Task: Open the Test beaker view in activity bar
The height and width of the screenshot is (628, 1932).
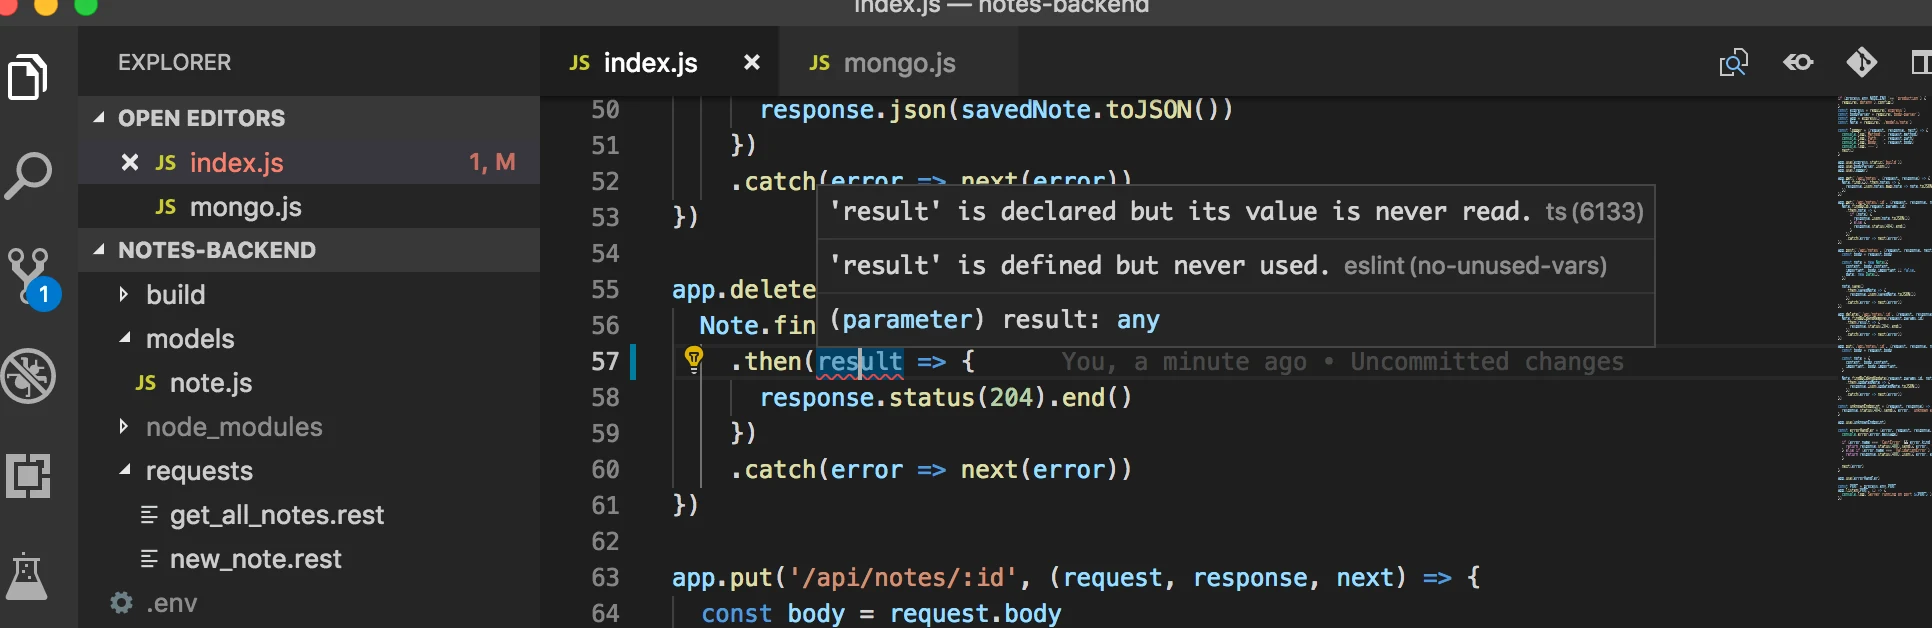Action: click(x=27, y=576)
